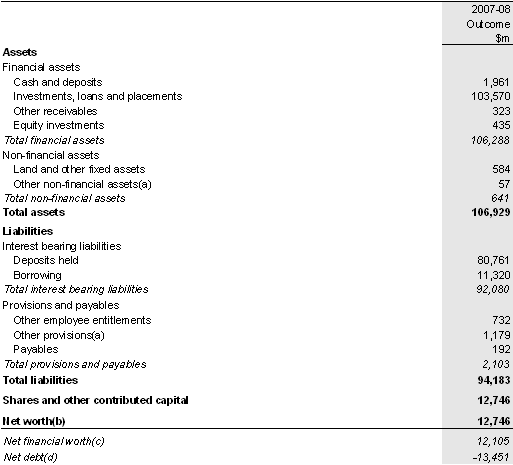513x465 pixels.
Task: Select Shares and other contributed capital label
Action: click(x=95, y=400)
